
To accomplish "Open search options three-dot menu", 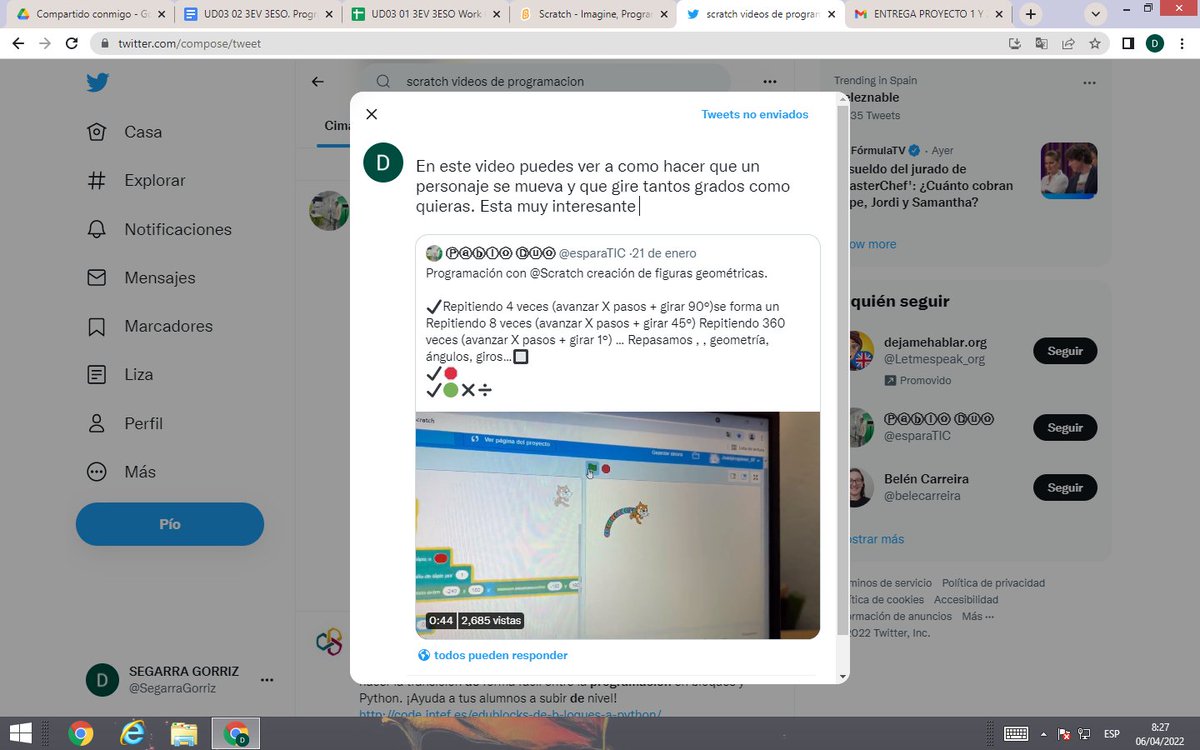I will (x=770, y=82).
